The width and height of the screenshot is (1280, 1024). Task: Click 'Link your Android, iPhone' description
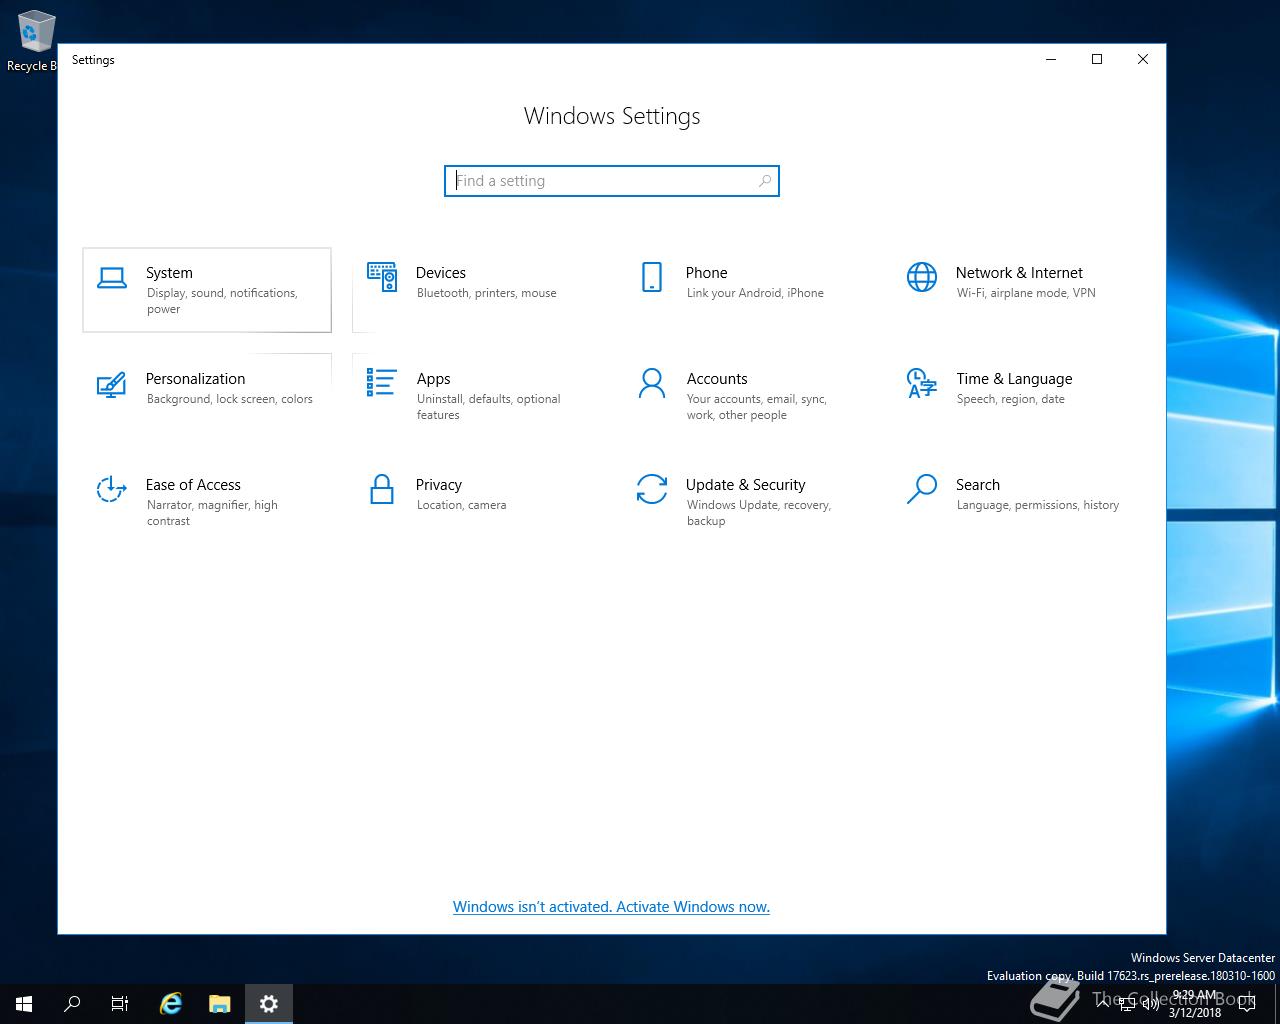755,293
